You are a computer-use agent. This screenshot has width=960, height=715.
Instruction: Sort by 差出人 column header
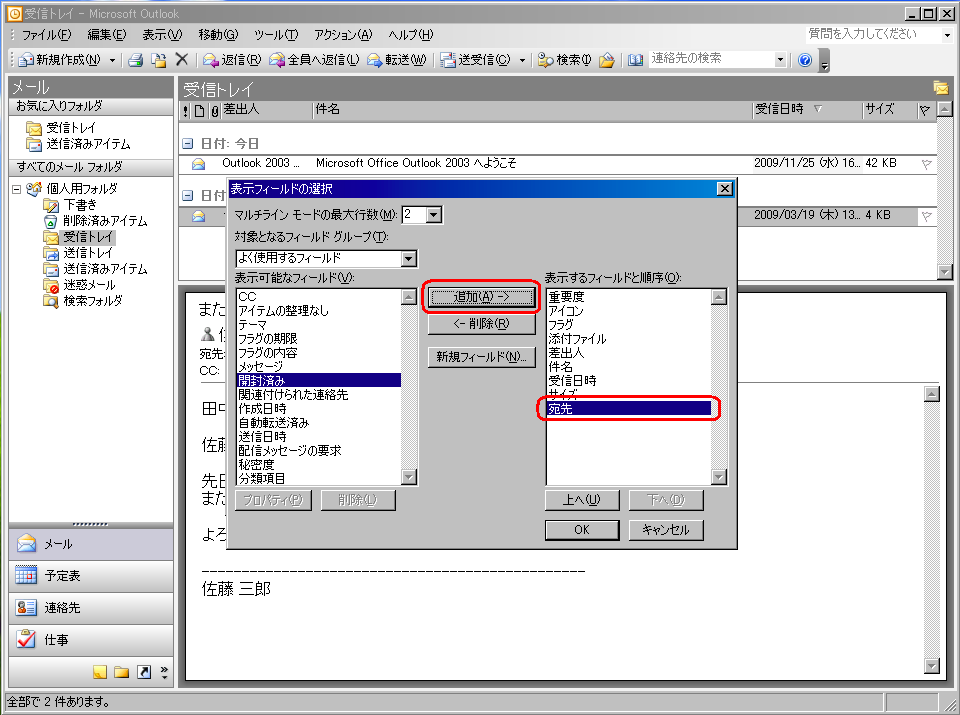click(x=266, y=110)
